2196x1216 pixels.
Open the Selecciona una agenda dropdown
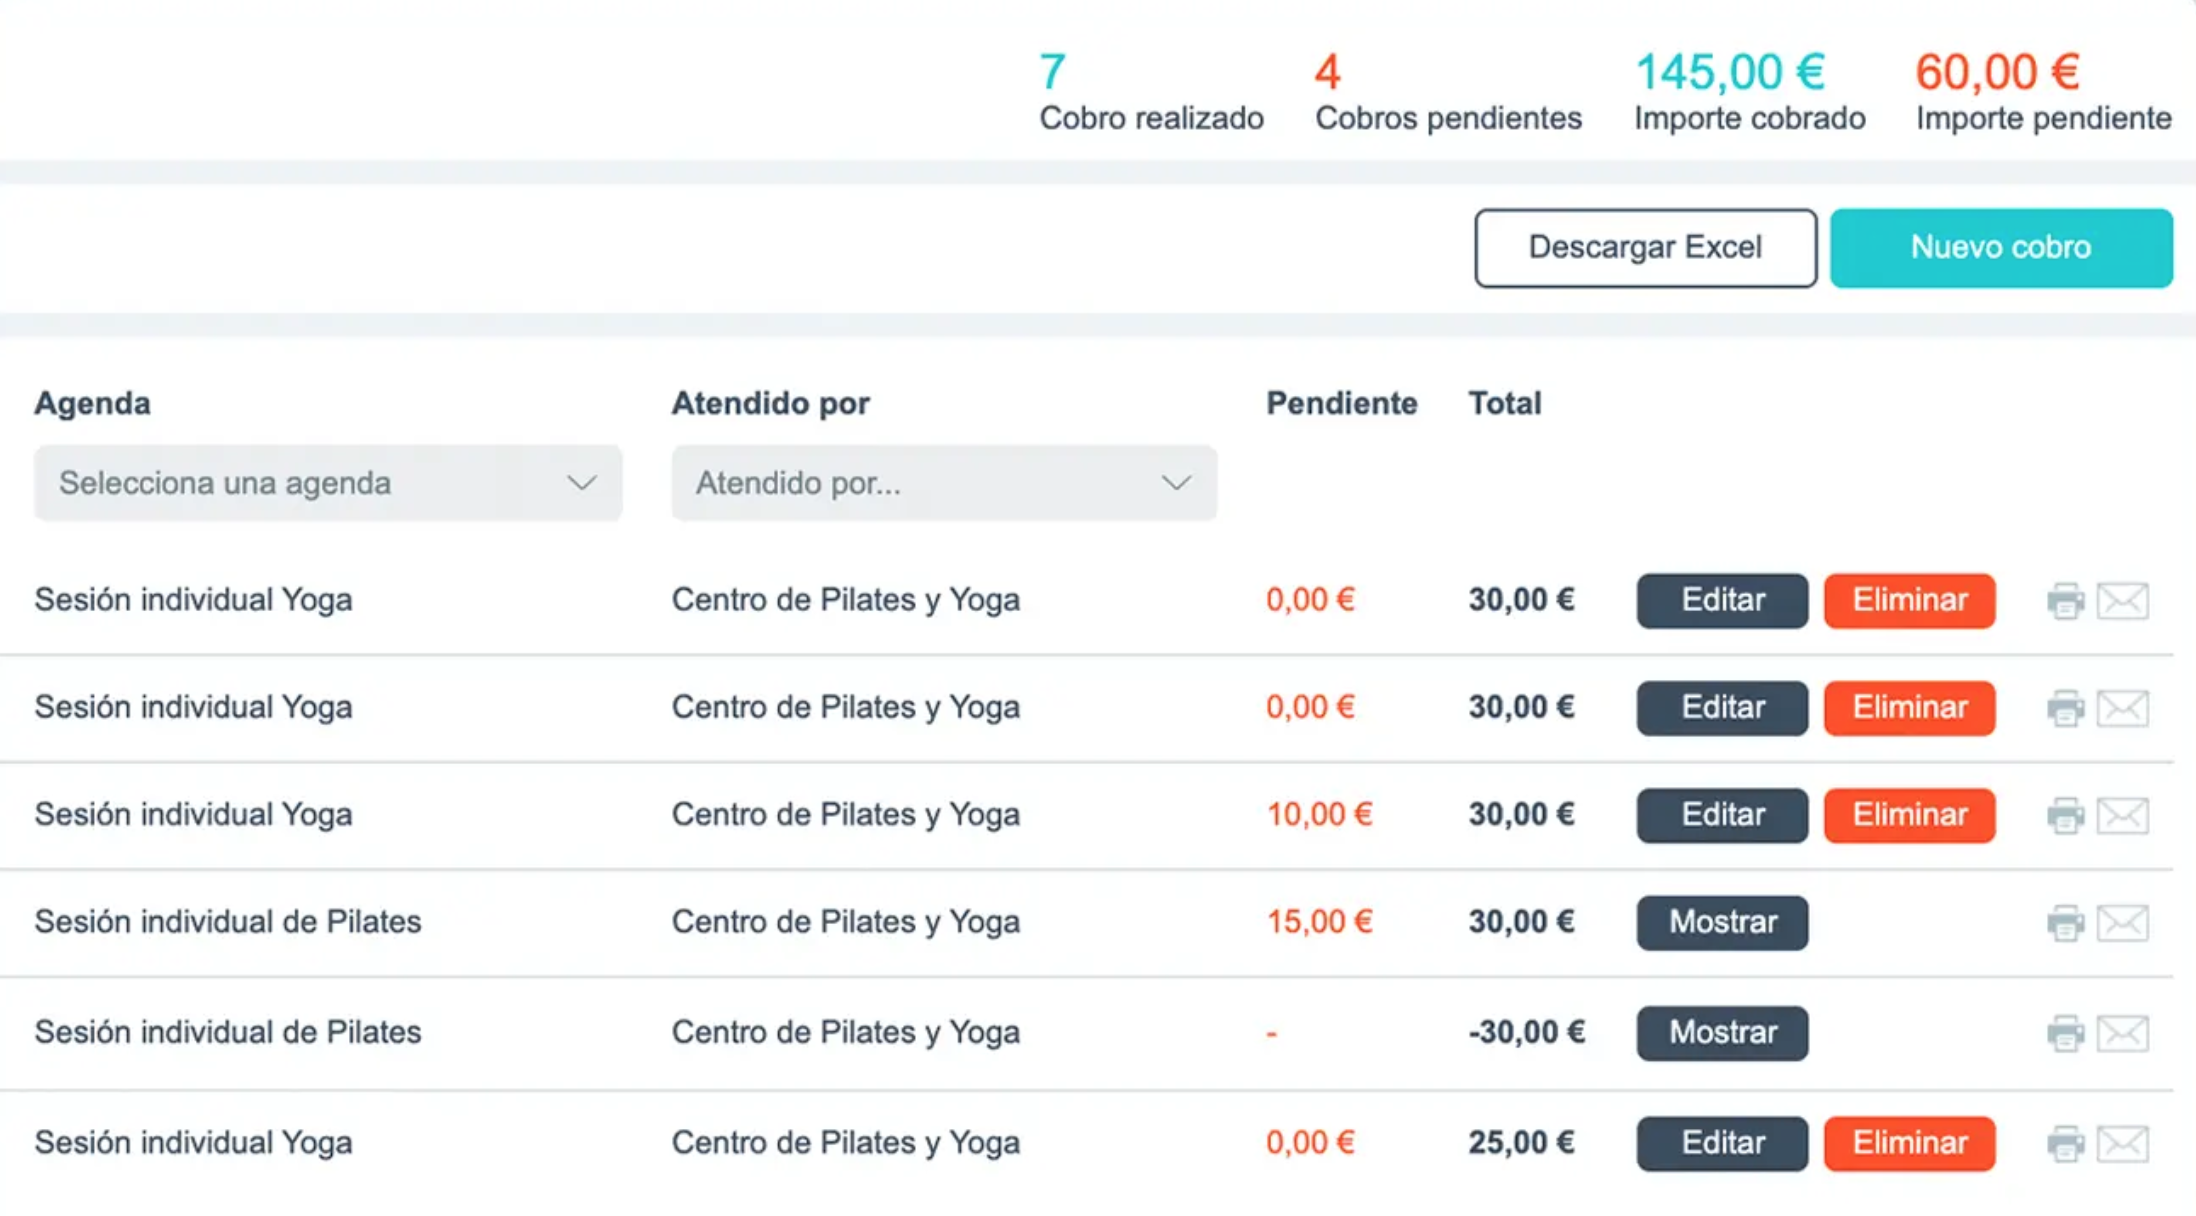(x=328, y=483)
